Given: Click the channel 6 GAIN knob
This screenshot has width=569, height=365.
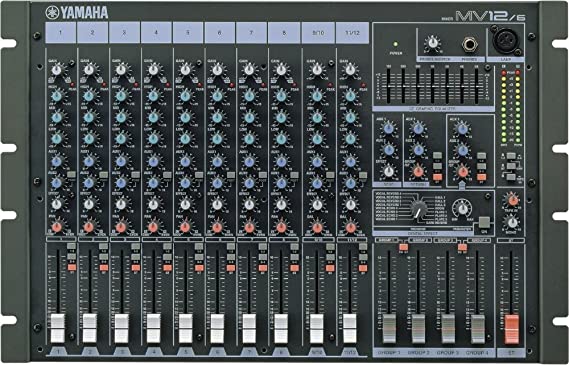Looking at the screenshot, I should point(217,70).
